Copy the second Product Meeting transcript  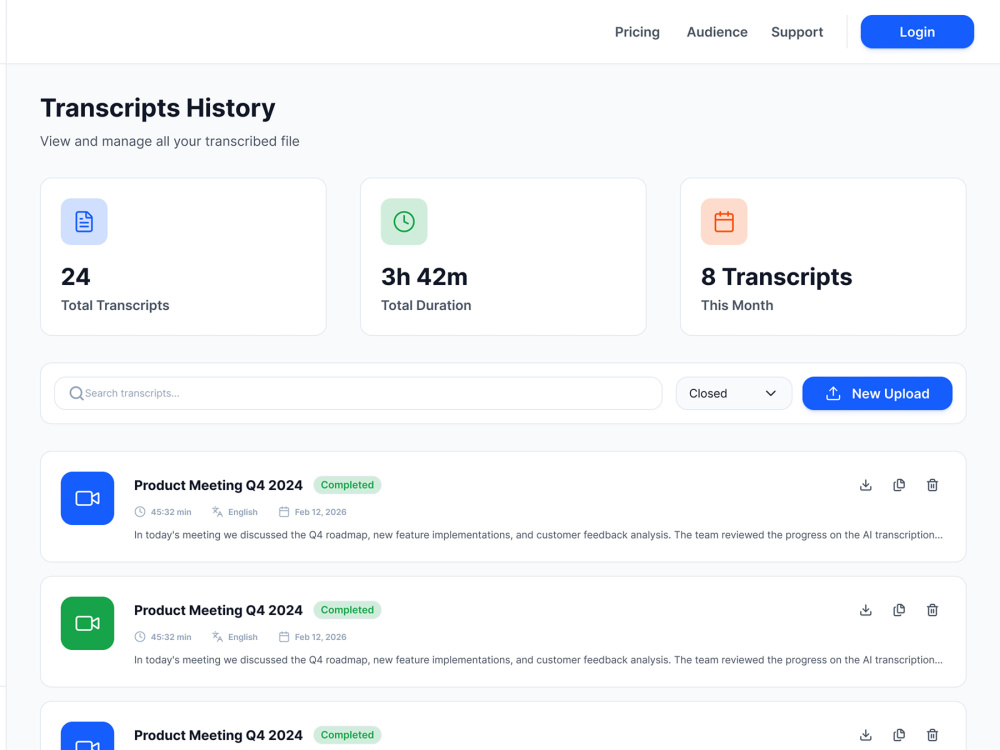click(899, 610)
